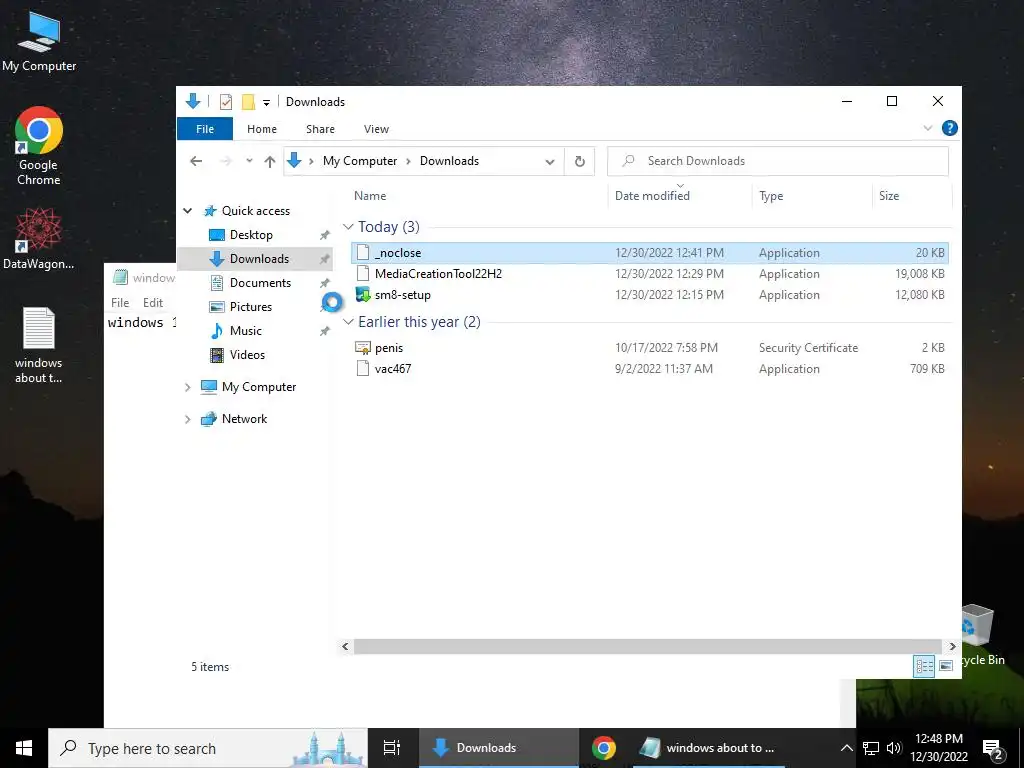This screenshot has width=1024, height=768.
Task: Show hidden system tray icons
Action: (846, 748)
